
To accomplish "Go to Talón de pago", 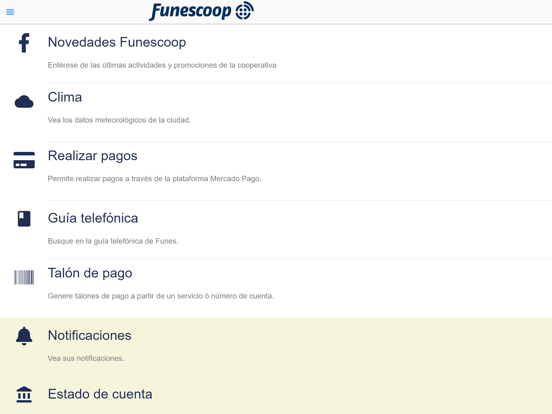I will 90,273.
